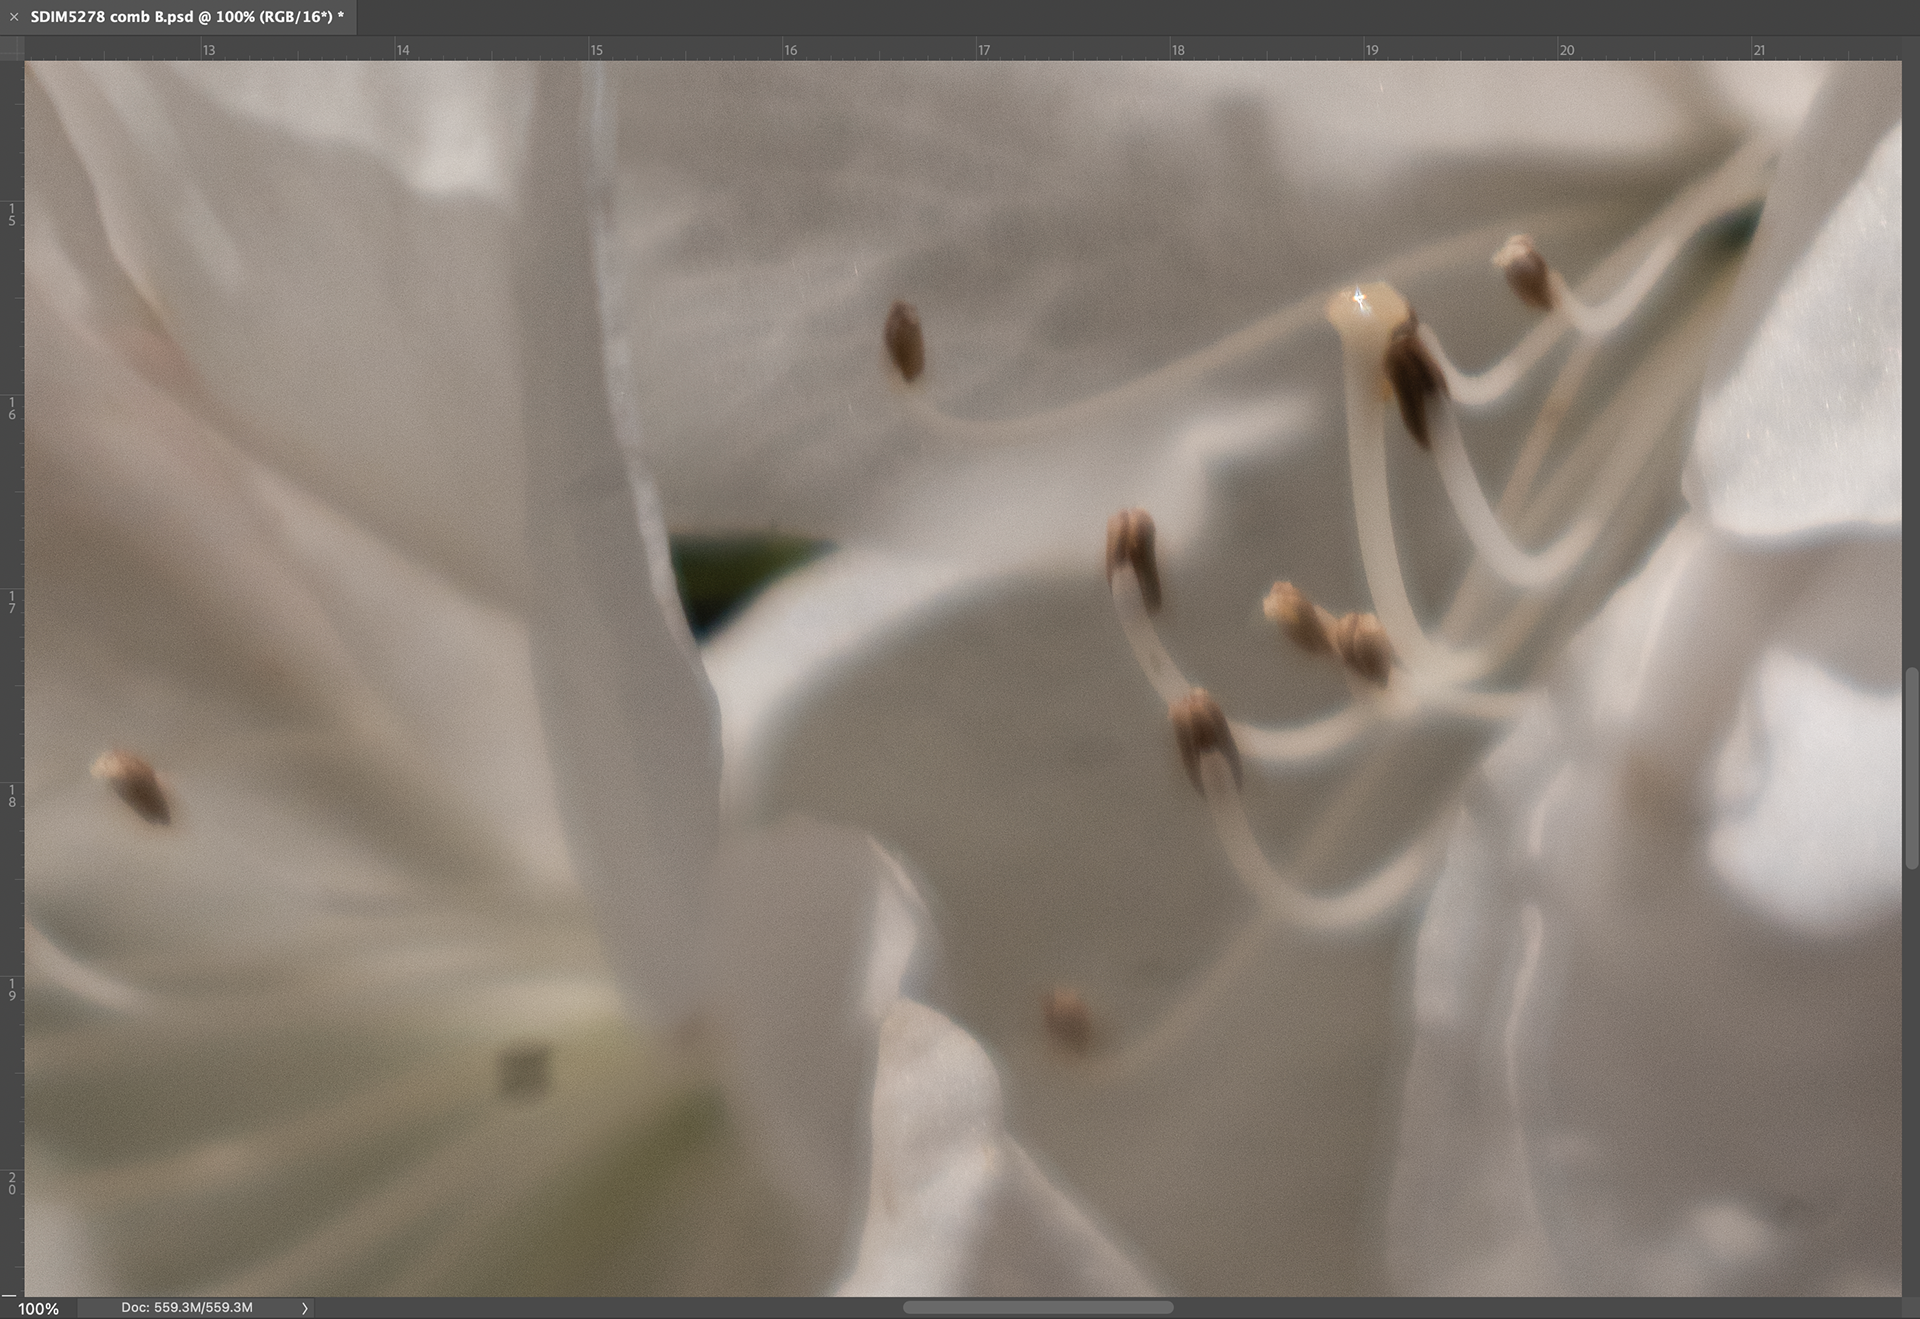Click the vertical scrollbar track above the thumb
The height and width of the screenshot is (1319, 1920).
1911,360
